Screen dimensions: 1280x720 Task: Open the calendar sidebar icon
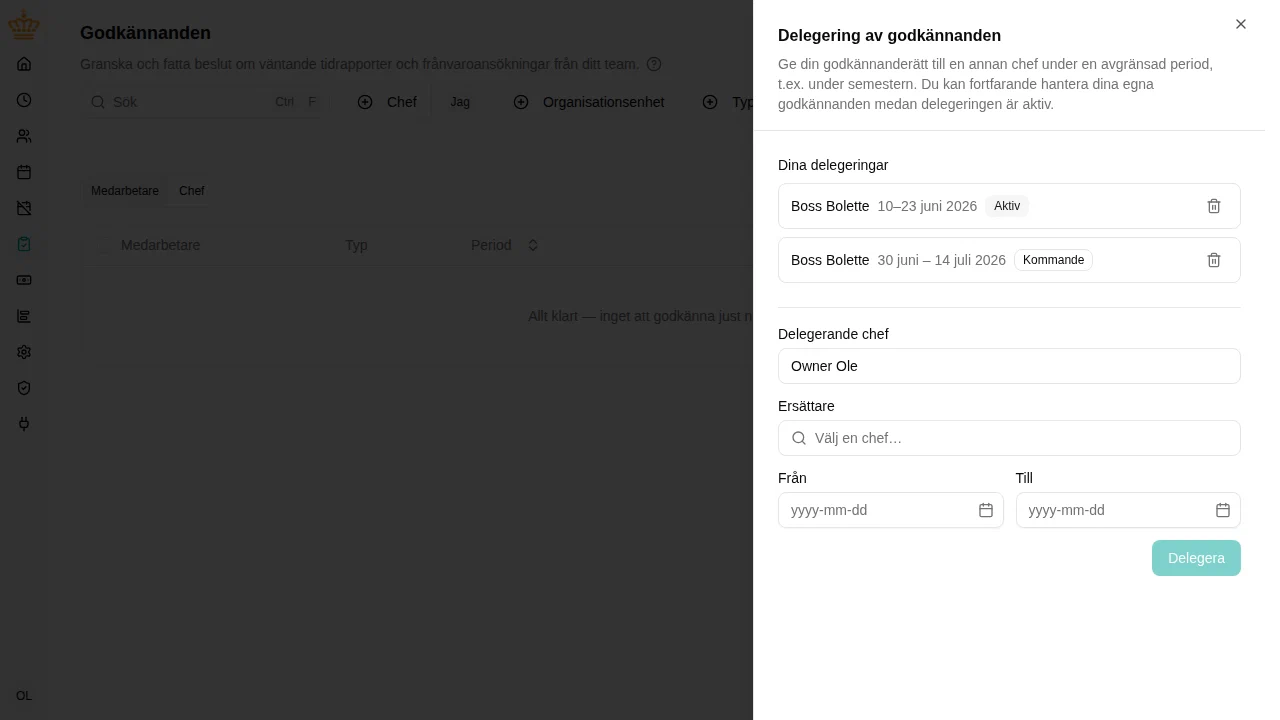[x=24, y=172]
